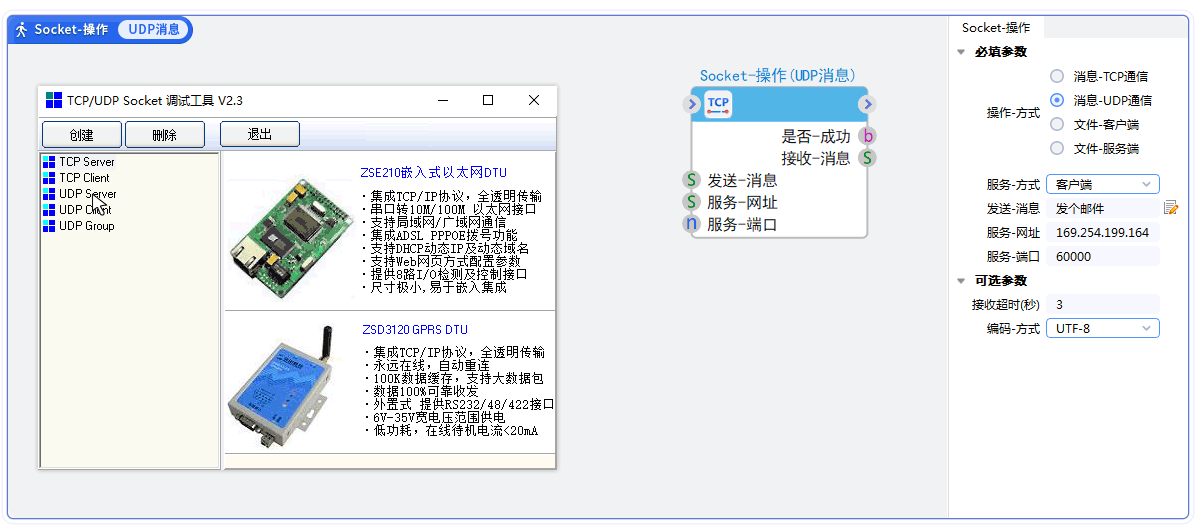1204x530 pixels.
Task: Click the 服务-网址 input field
Action: click(1102, 232)
